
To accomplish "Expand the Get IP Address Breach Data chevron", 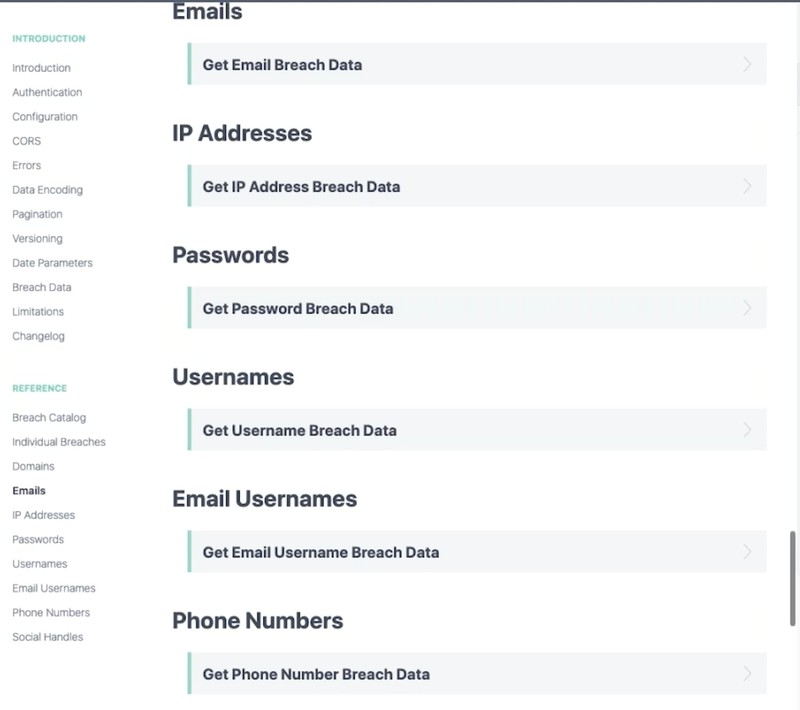I will (747, 187).
